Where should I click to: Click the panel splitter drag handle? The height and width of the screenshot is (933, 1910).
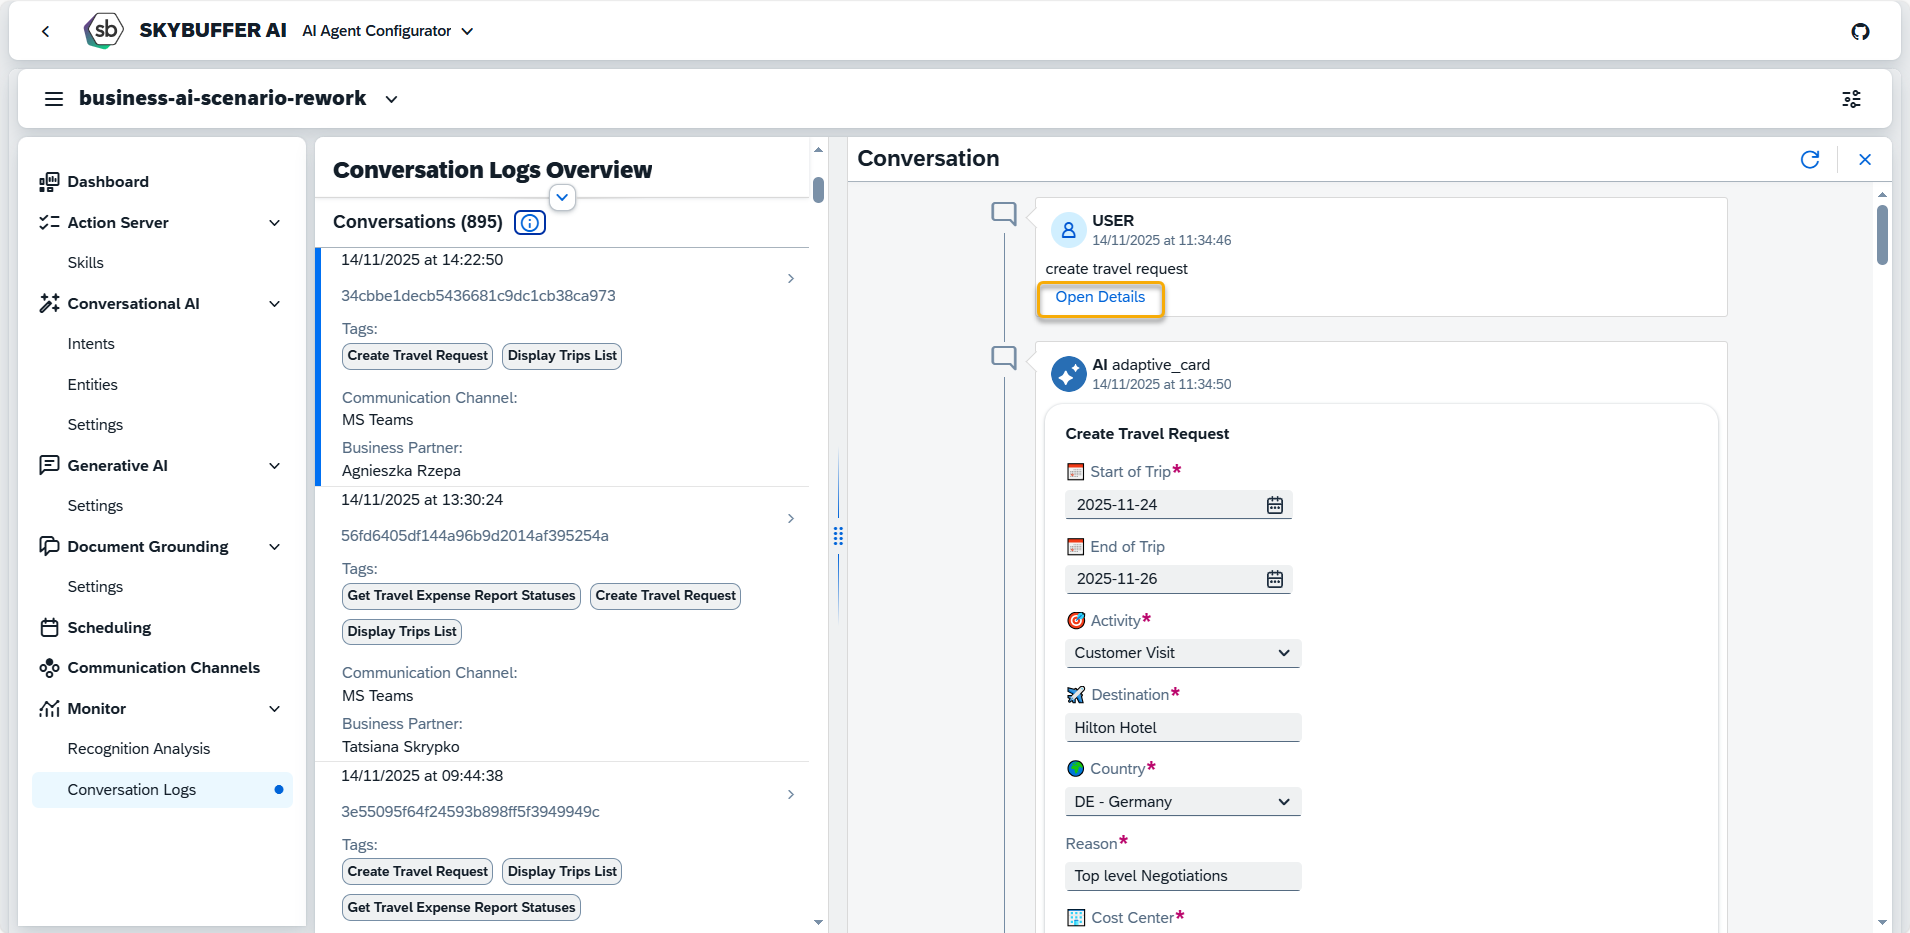838,536
